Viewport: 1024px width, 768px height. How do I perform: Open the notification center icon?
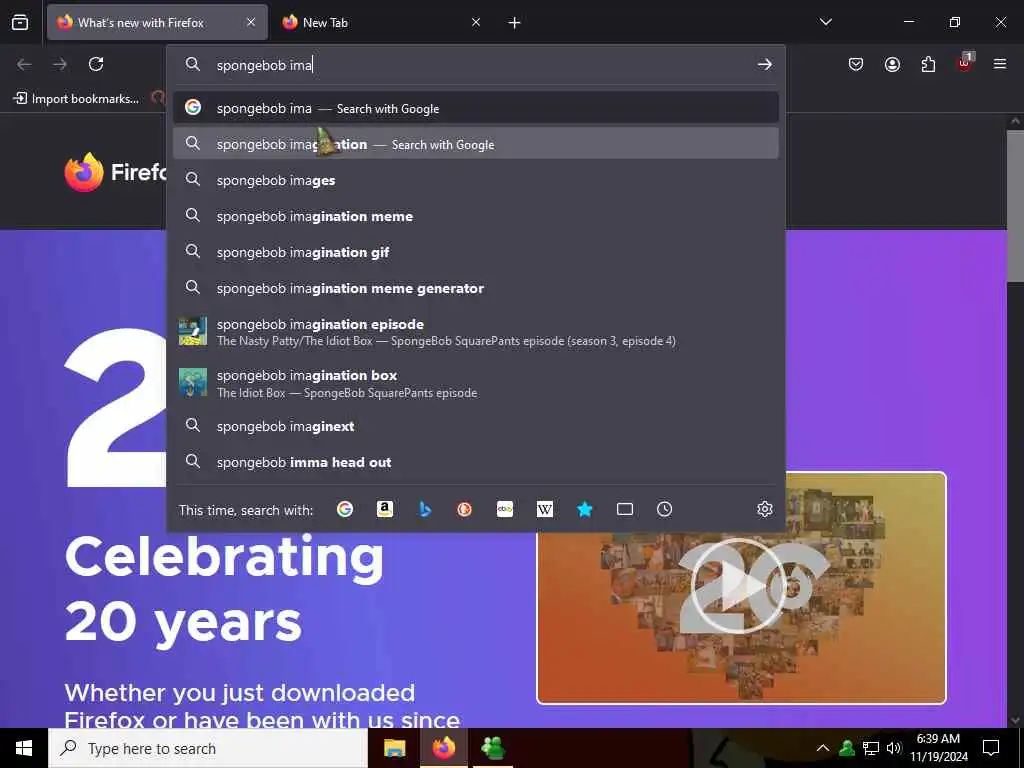991,748
